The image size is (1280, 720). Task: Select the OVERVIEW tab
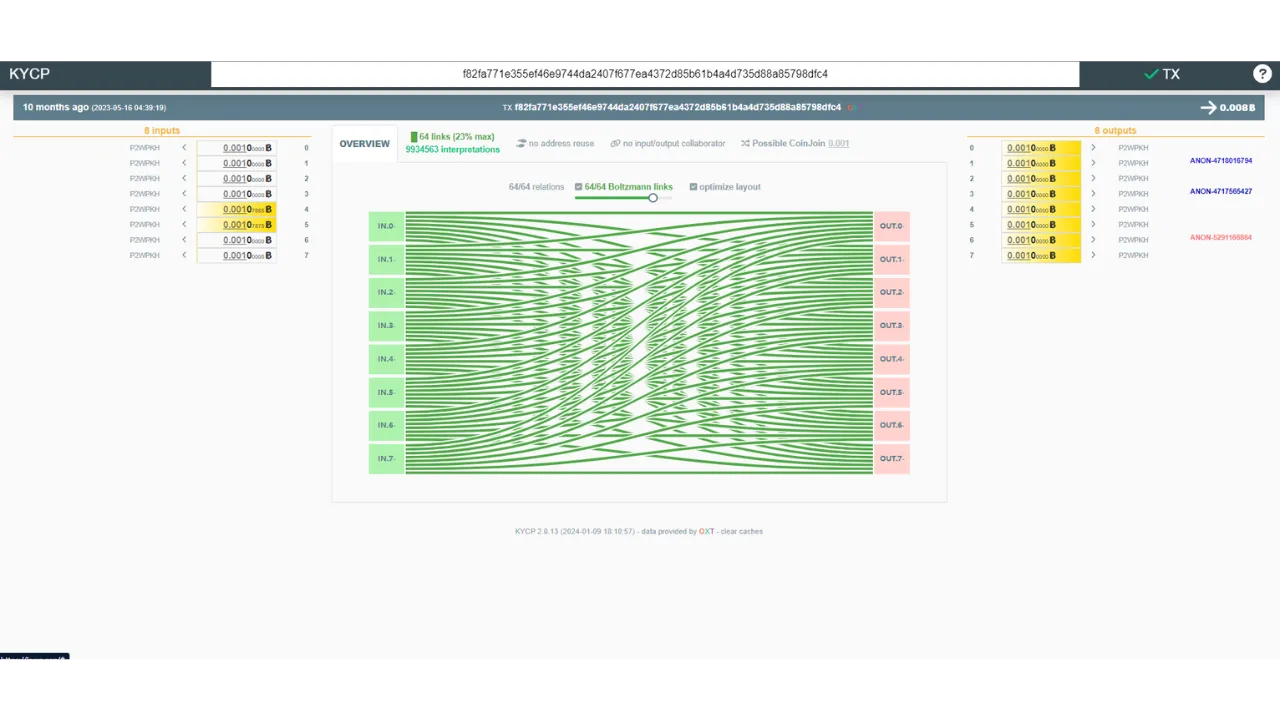click(x=364, y=144)
